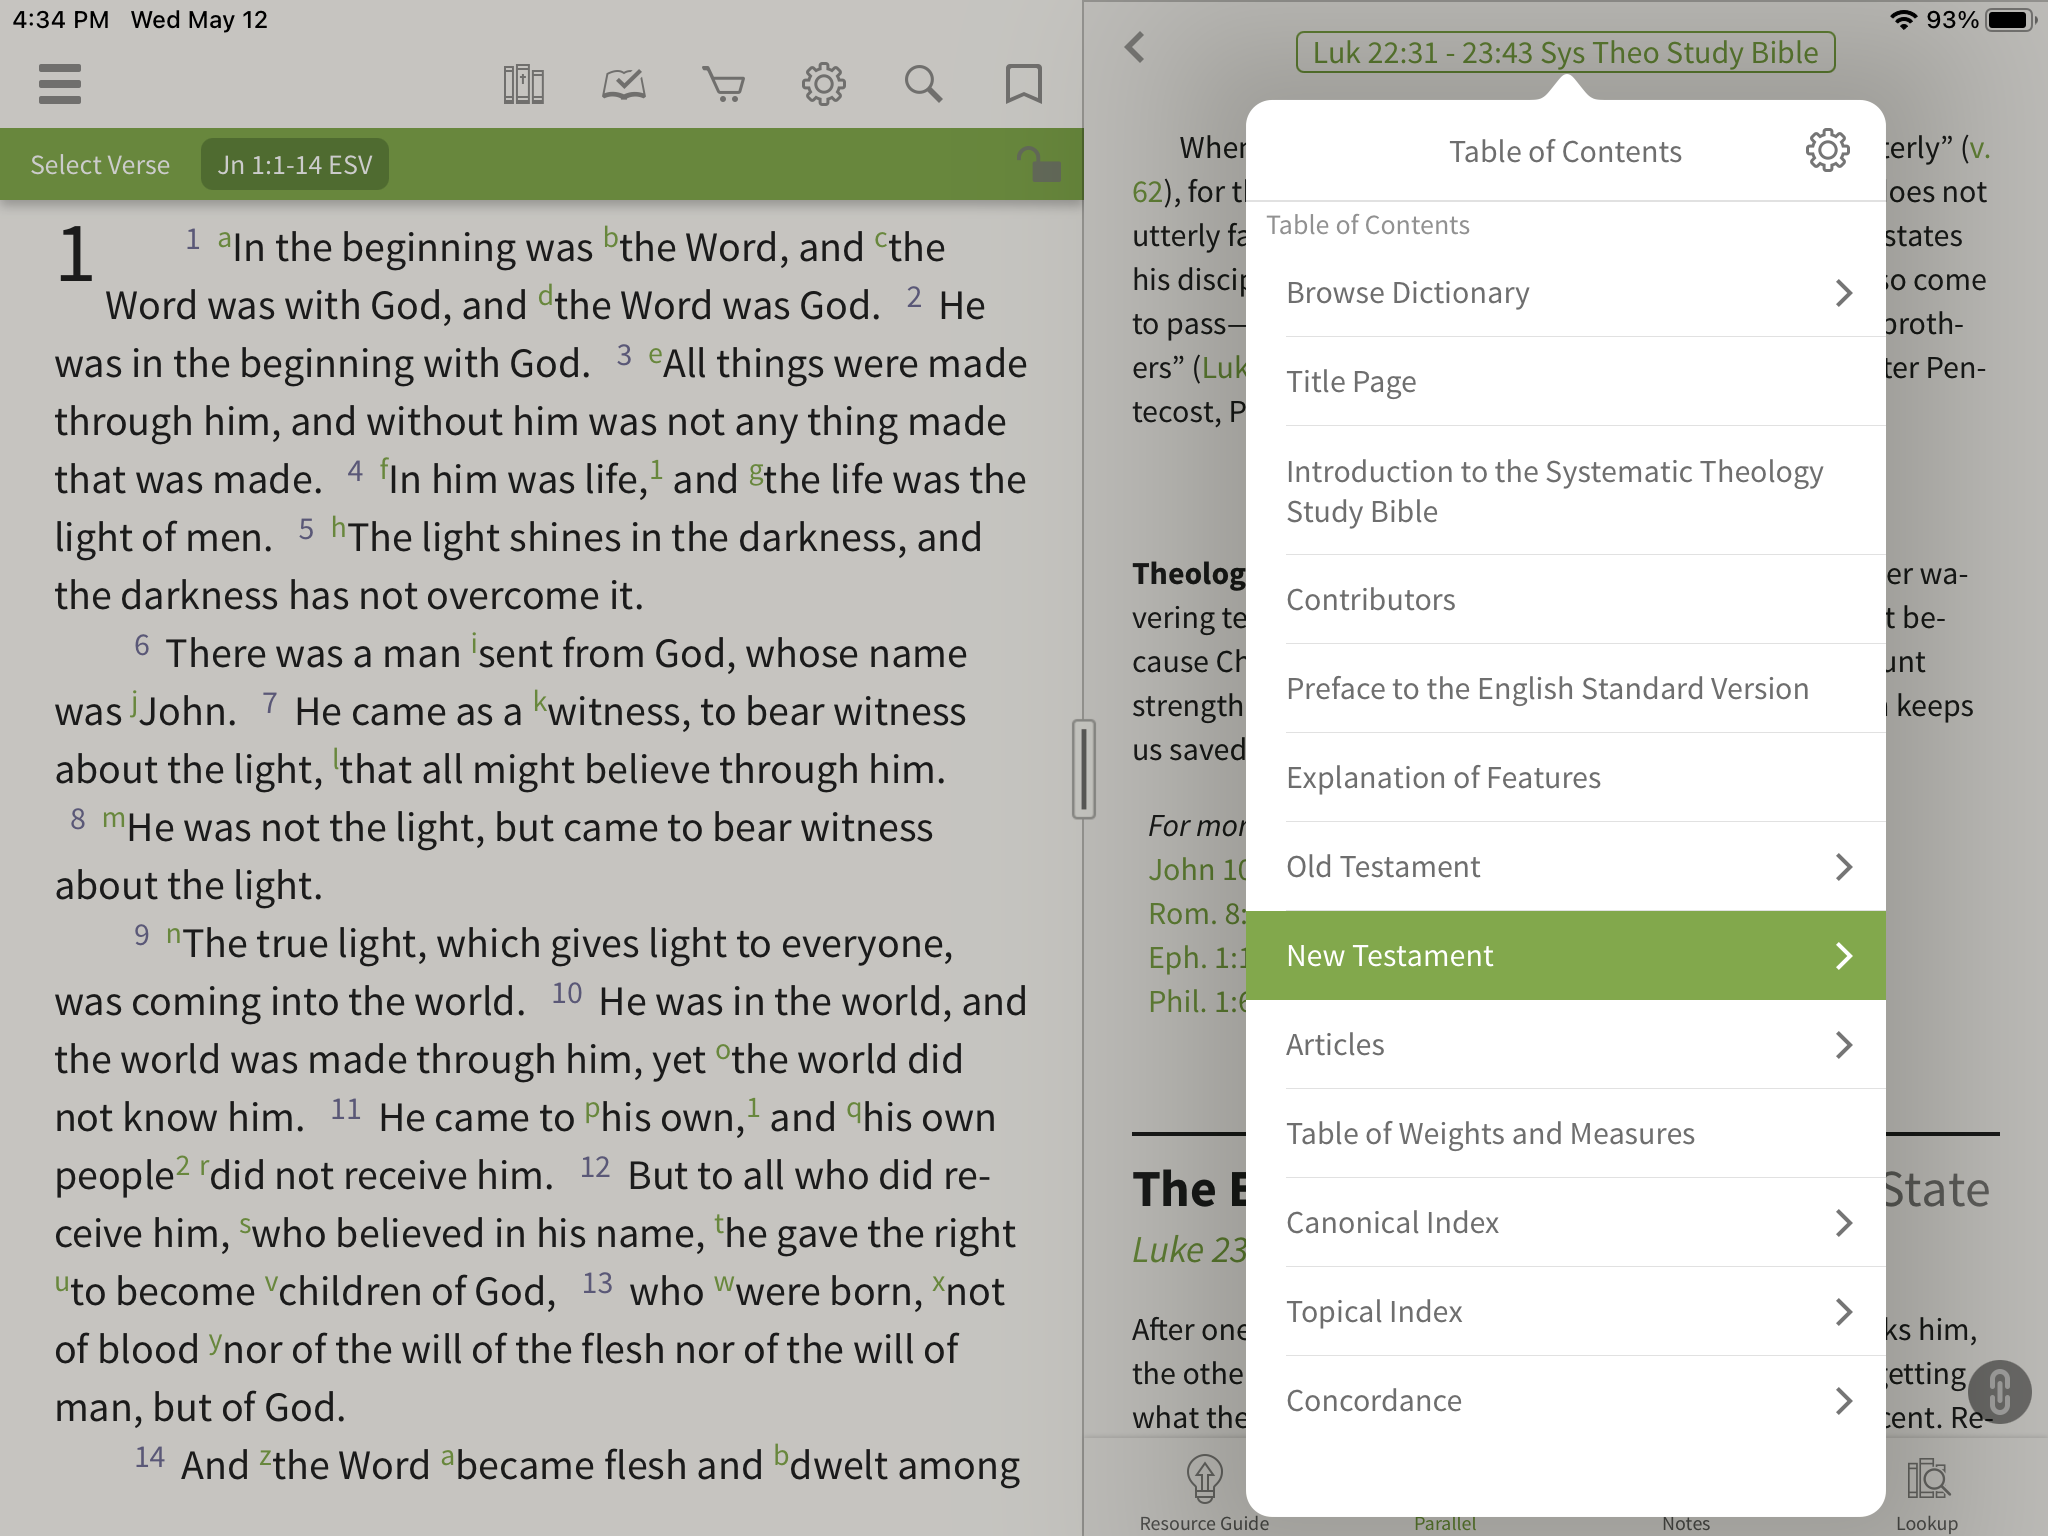This screenshot has height=1536, width=2048.
Task: Tap verse number 9
Action: point(142,935)
